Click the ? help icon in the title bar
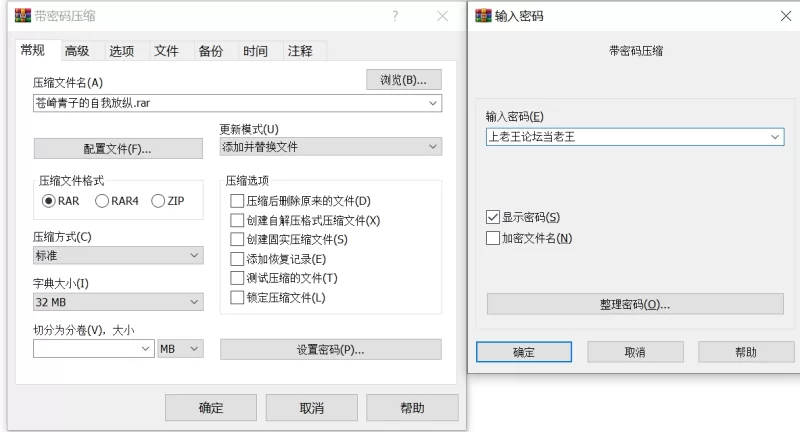800x432 pixels. 395,17
